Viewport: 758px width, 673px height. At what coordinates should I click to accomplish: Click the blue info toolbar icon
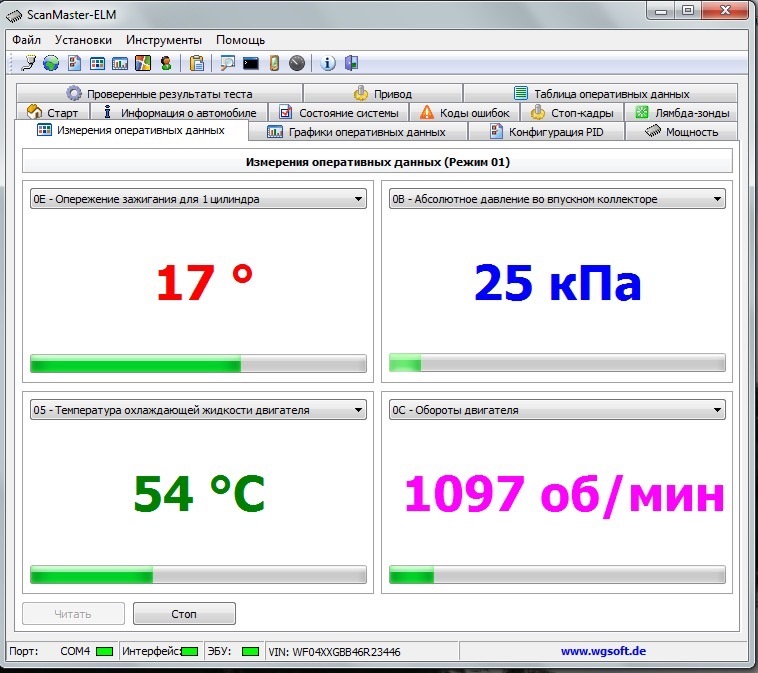tap(328, 63)
